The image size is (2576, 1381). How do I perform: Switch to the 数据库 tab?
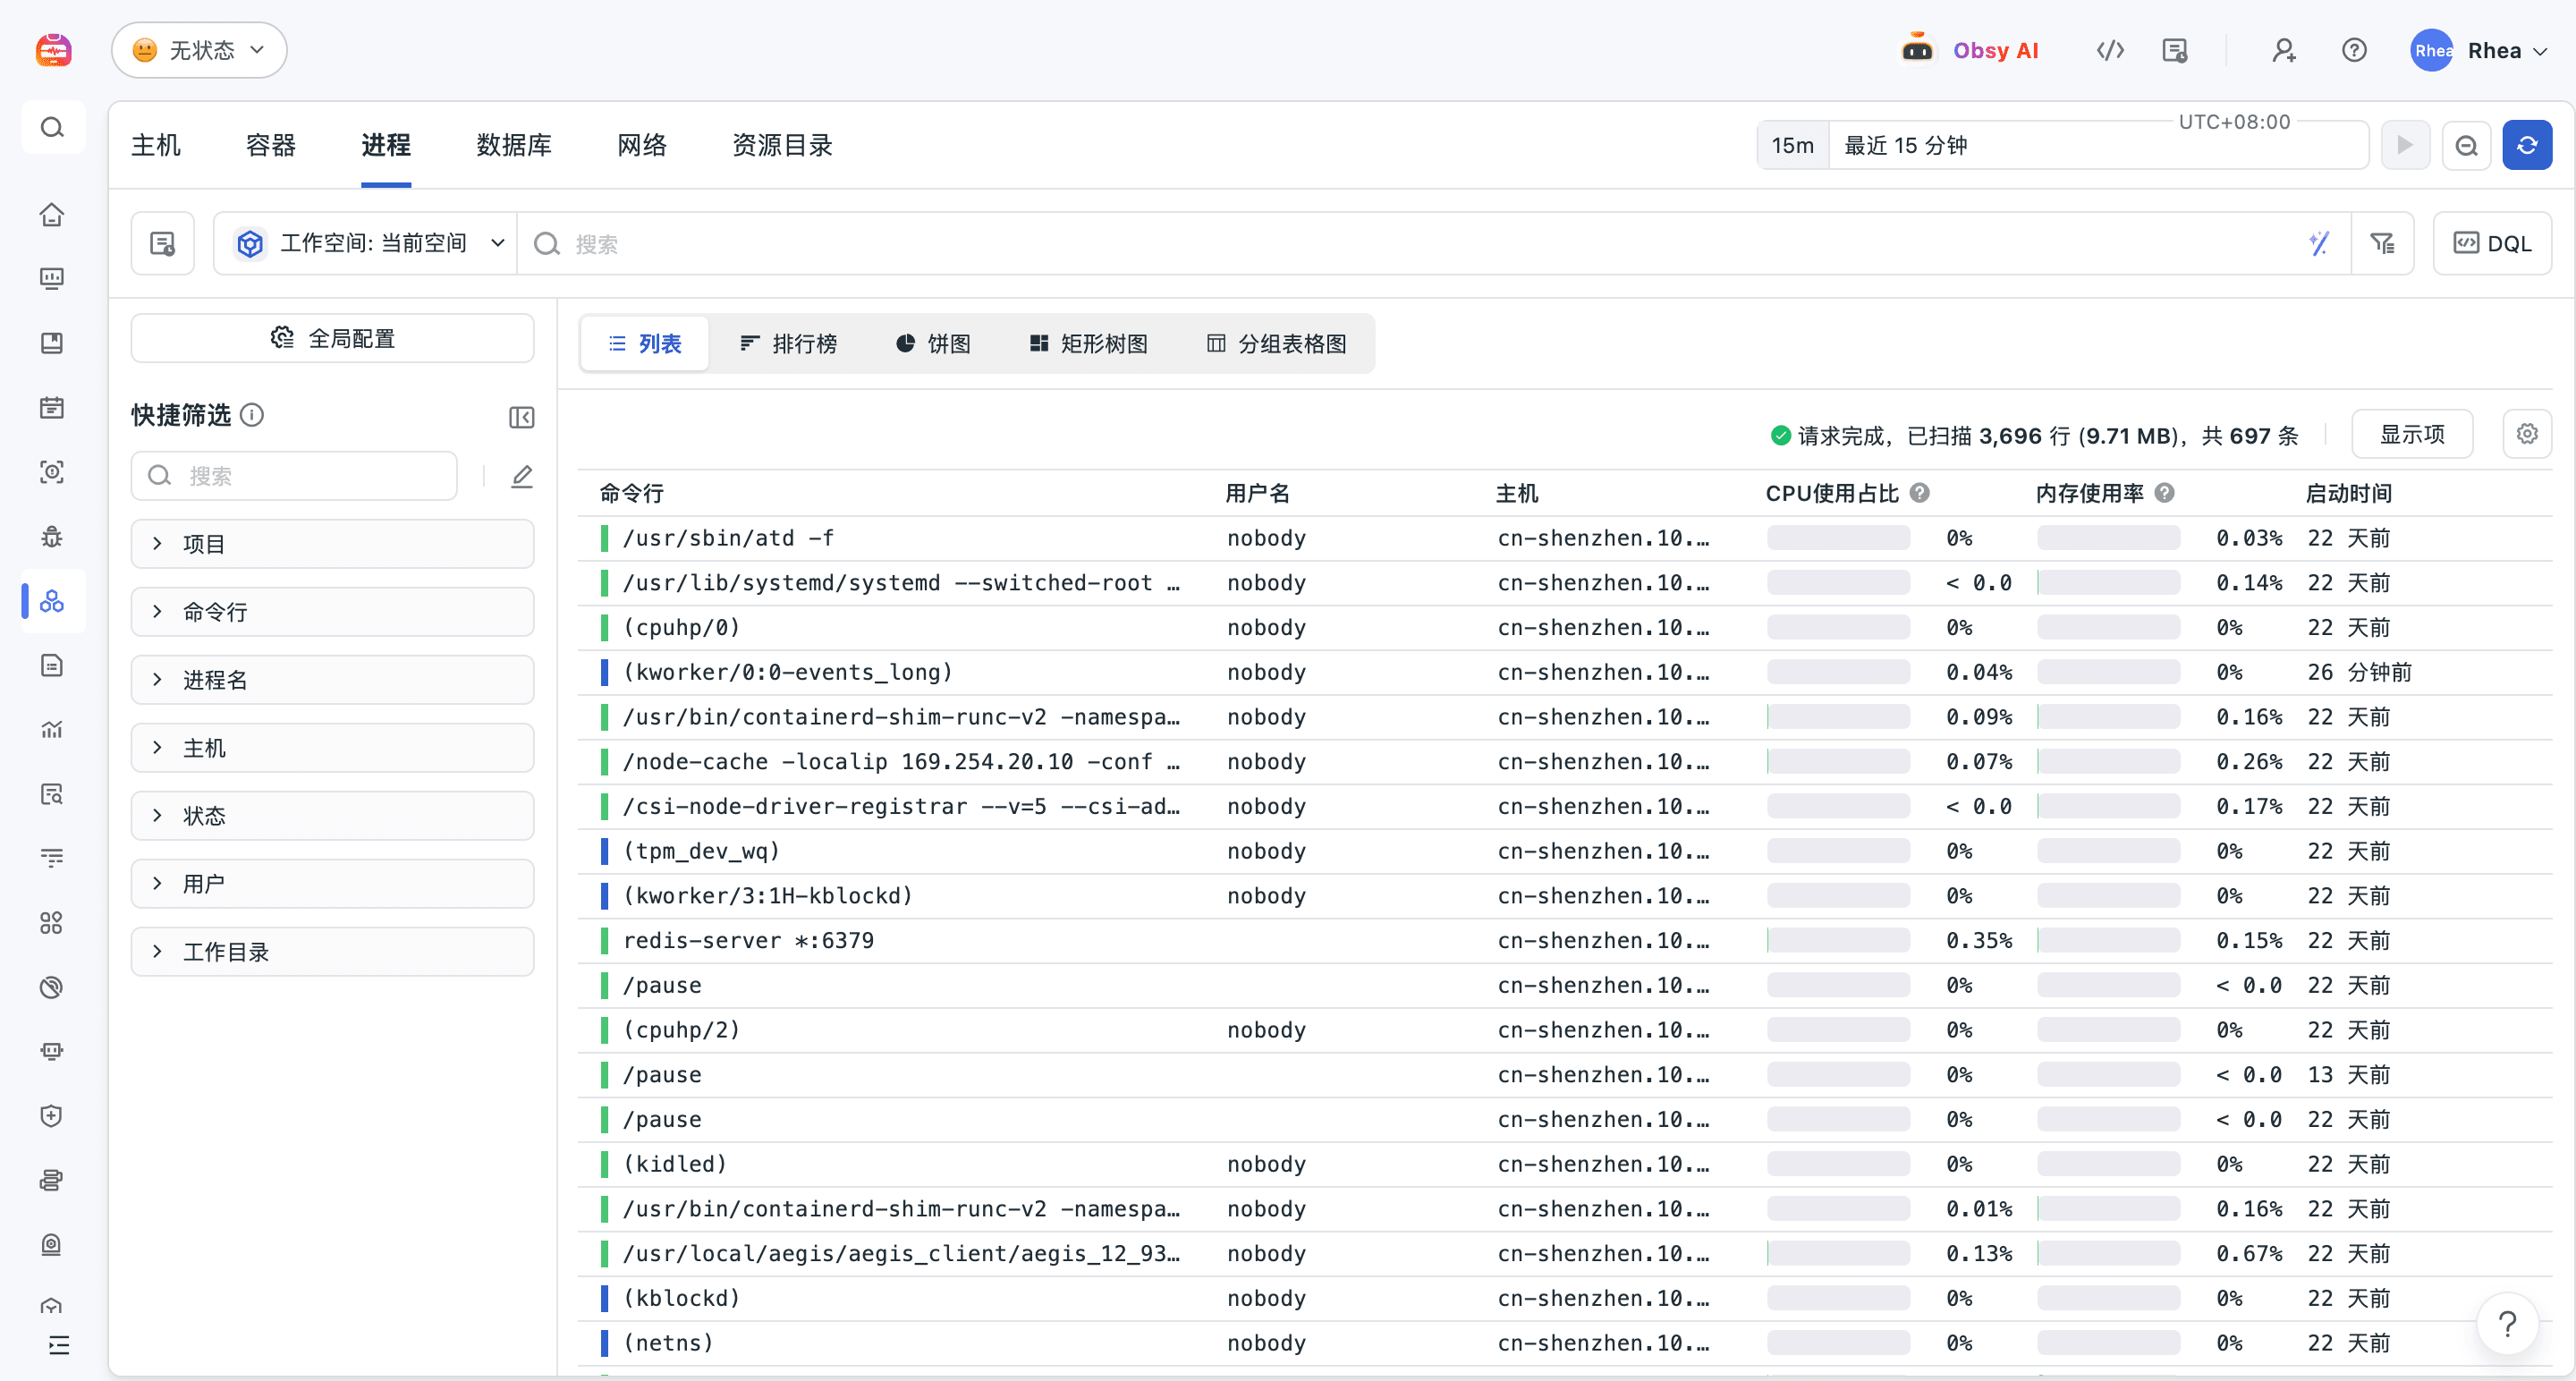(514, 145)
